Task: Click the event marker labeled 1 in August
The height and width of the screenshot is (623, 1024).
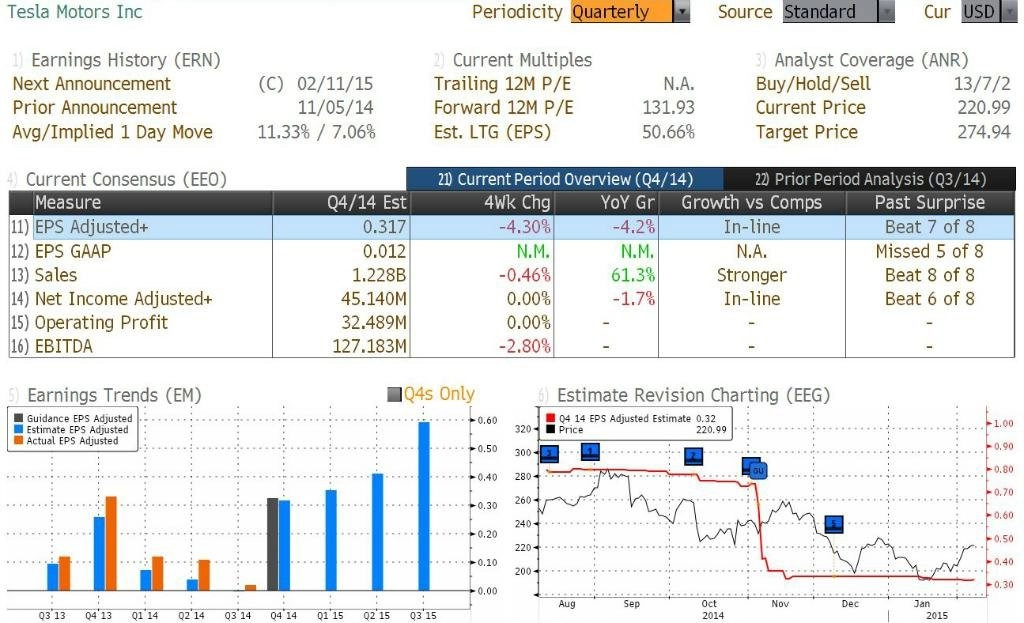Action: [x=590, y=452]
